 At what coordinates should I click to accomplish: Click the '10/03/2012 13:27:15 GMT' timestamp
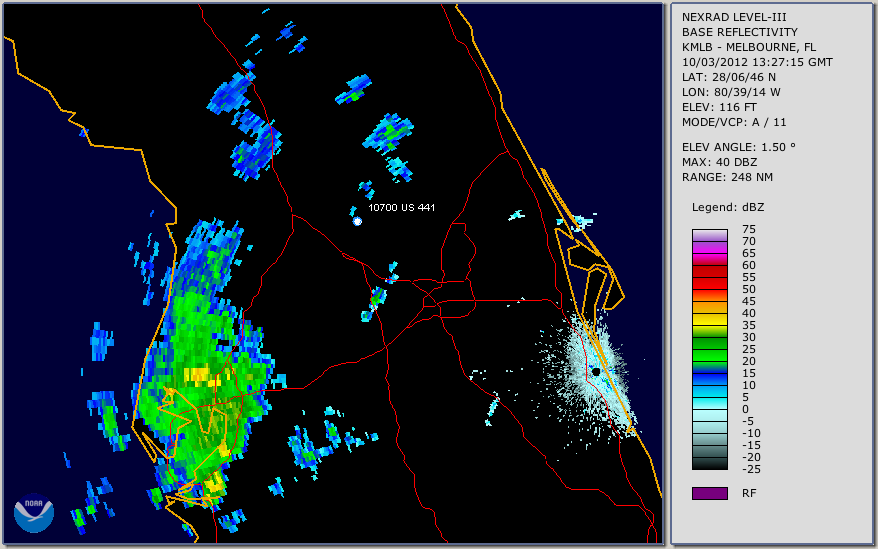pos(757,62)
